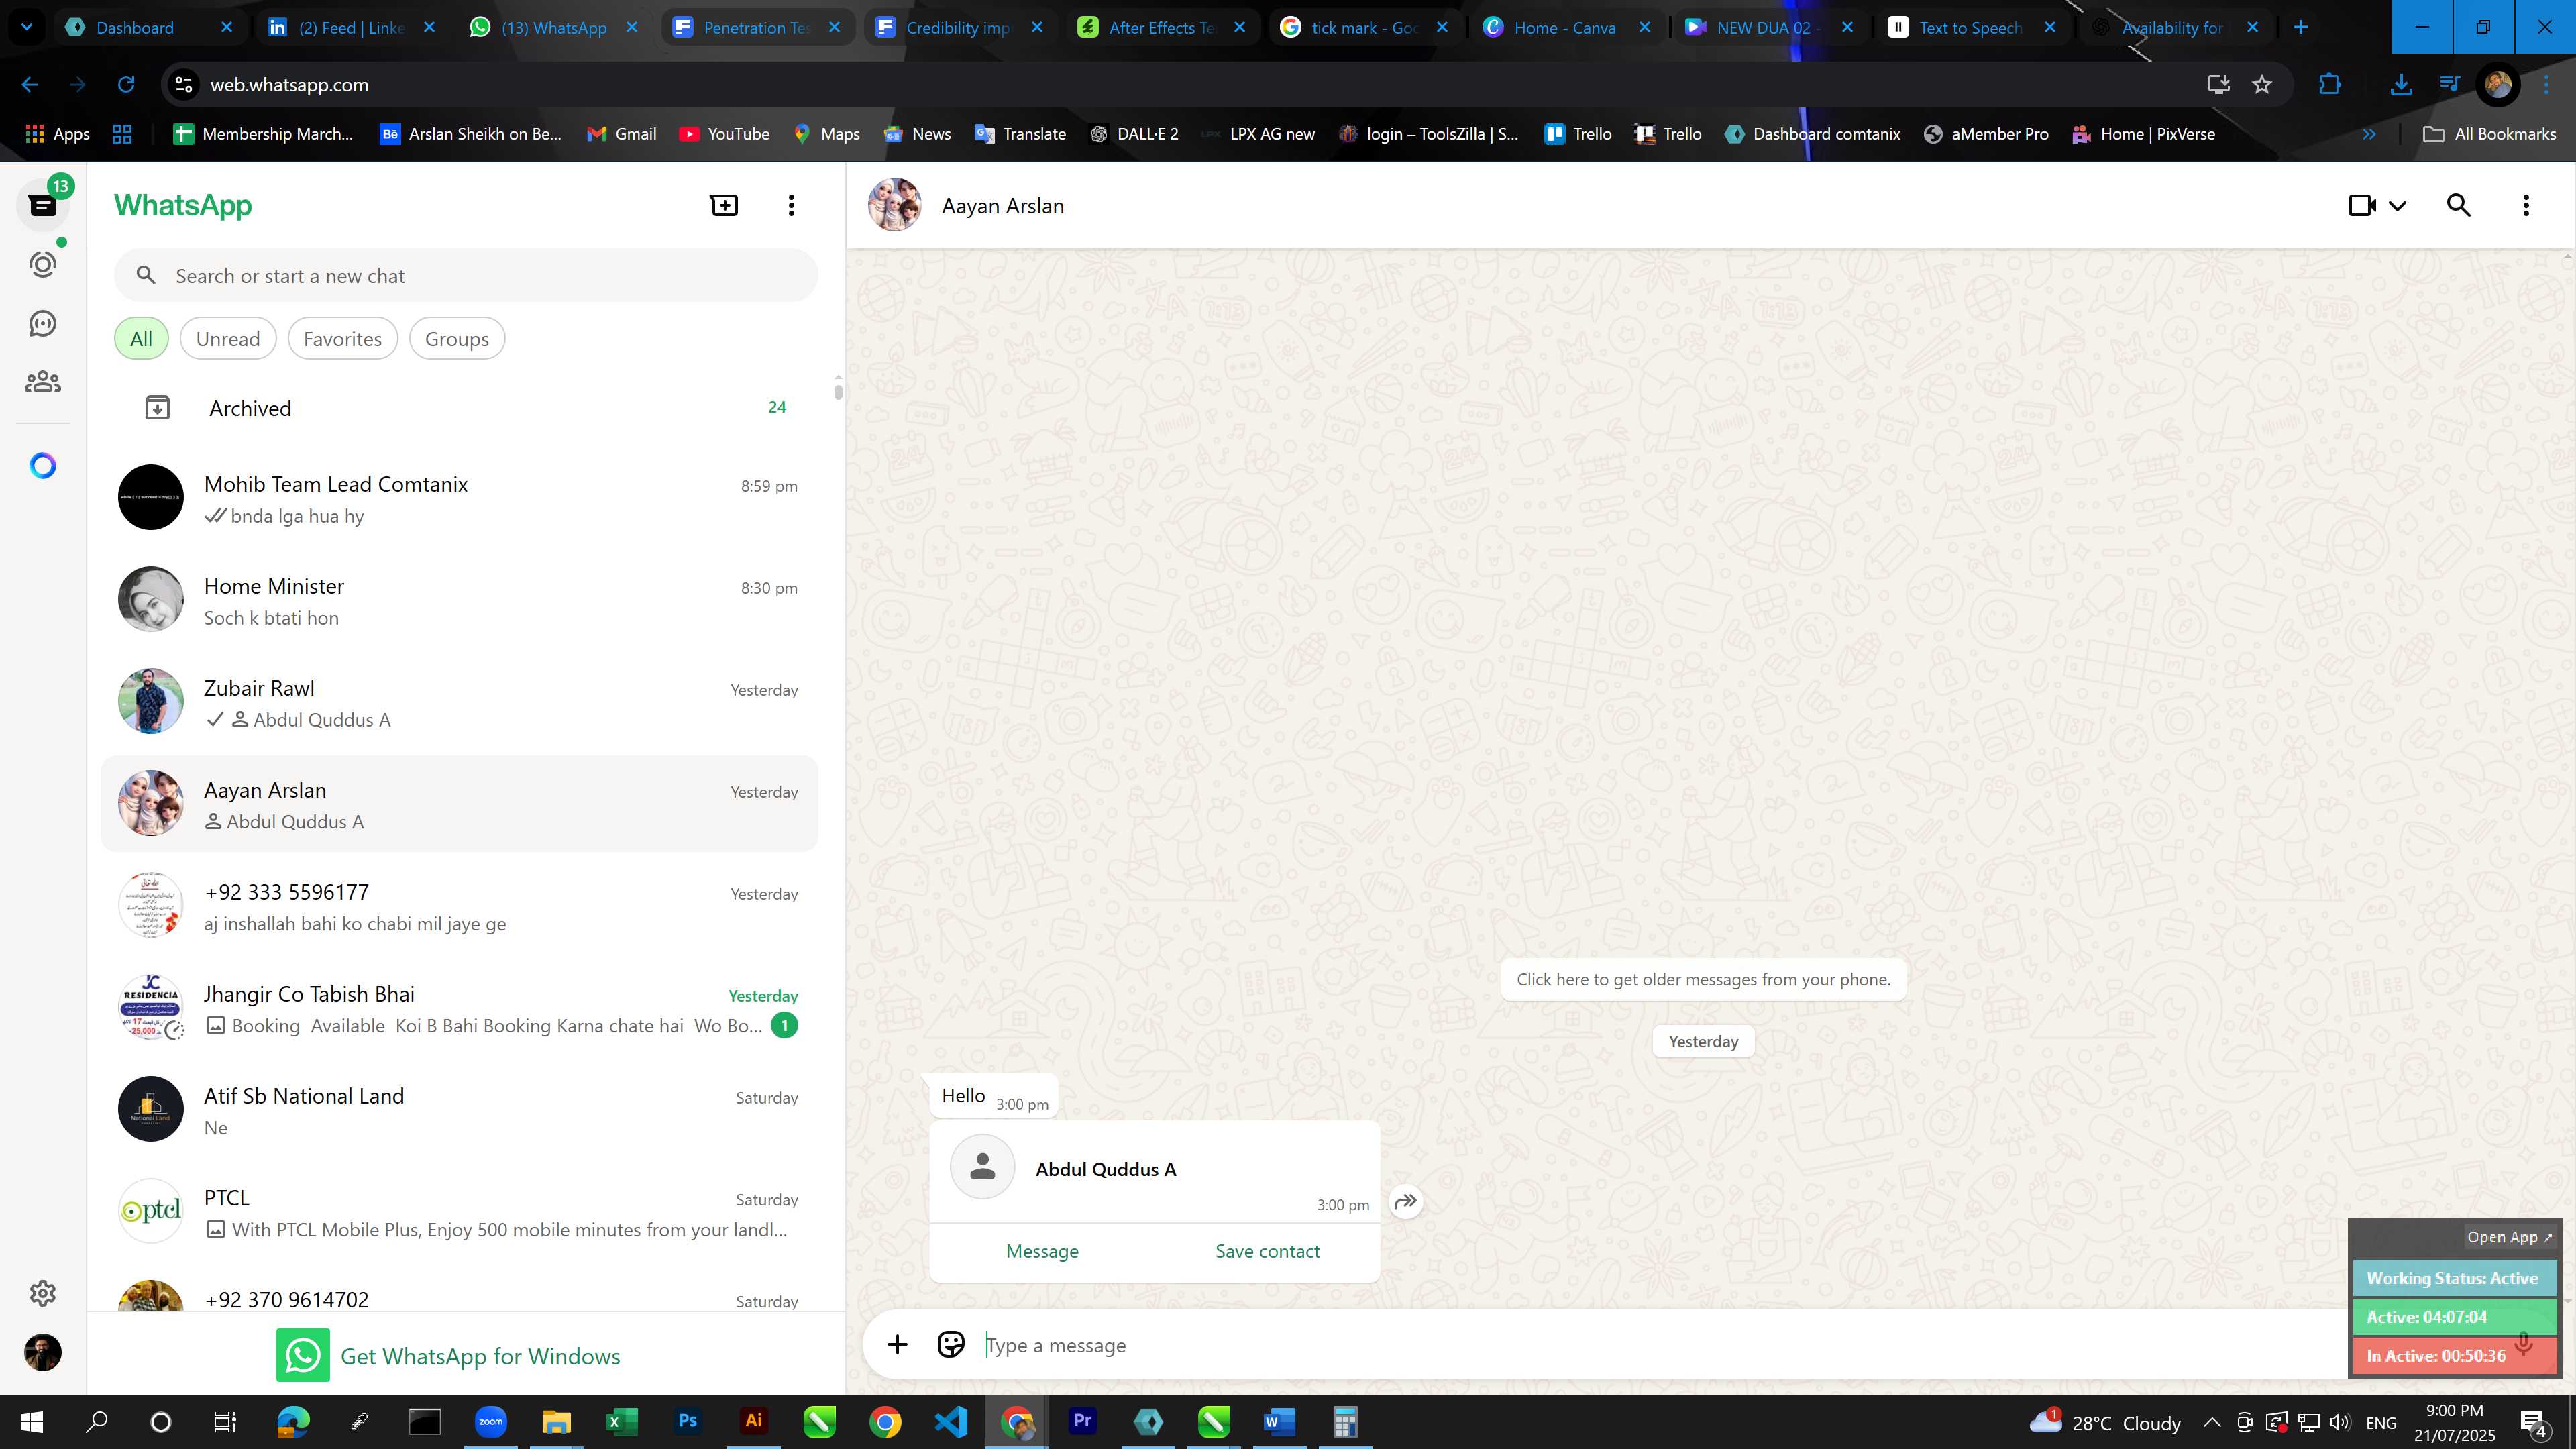Open a new browser tab

click(x=2301, y=28)
